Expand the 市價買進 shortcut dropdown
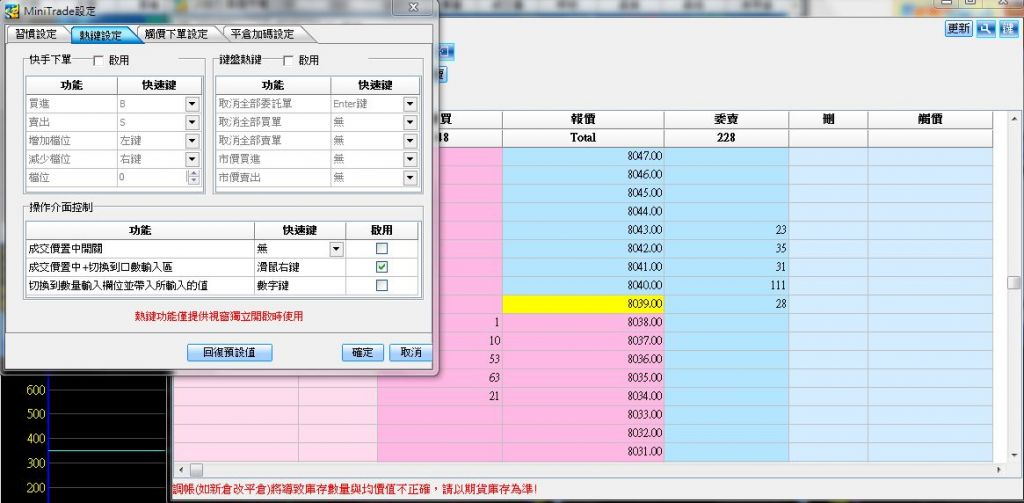 (410, 158)
